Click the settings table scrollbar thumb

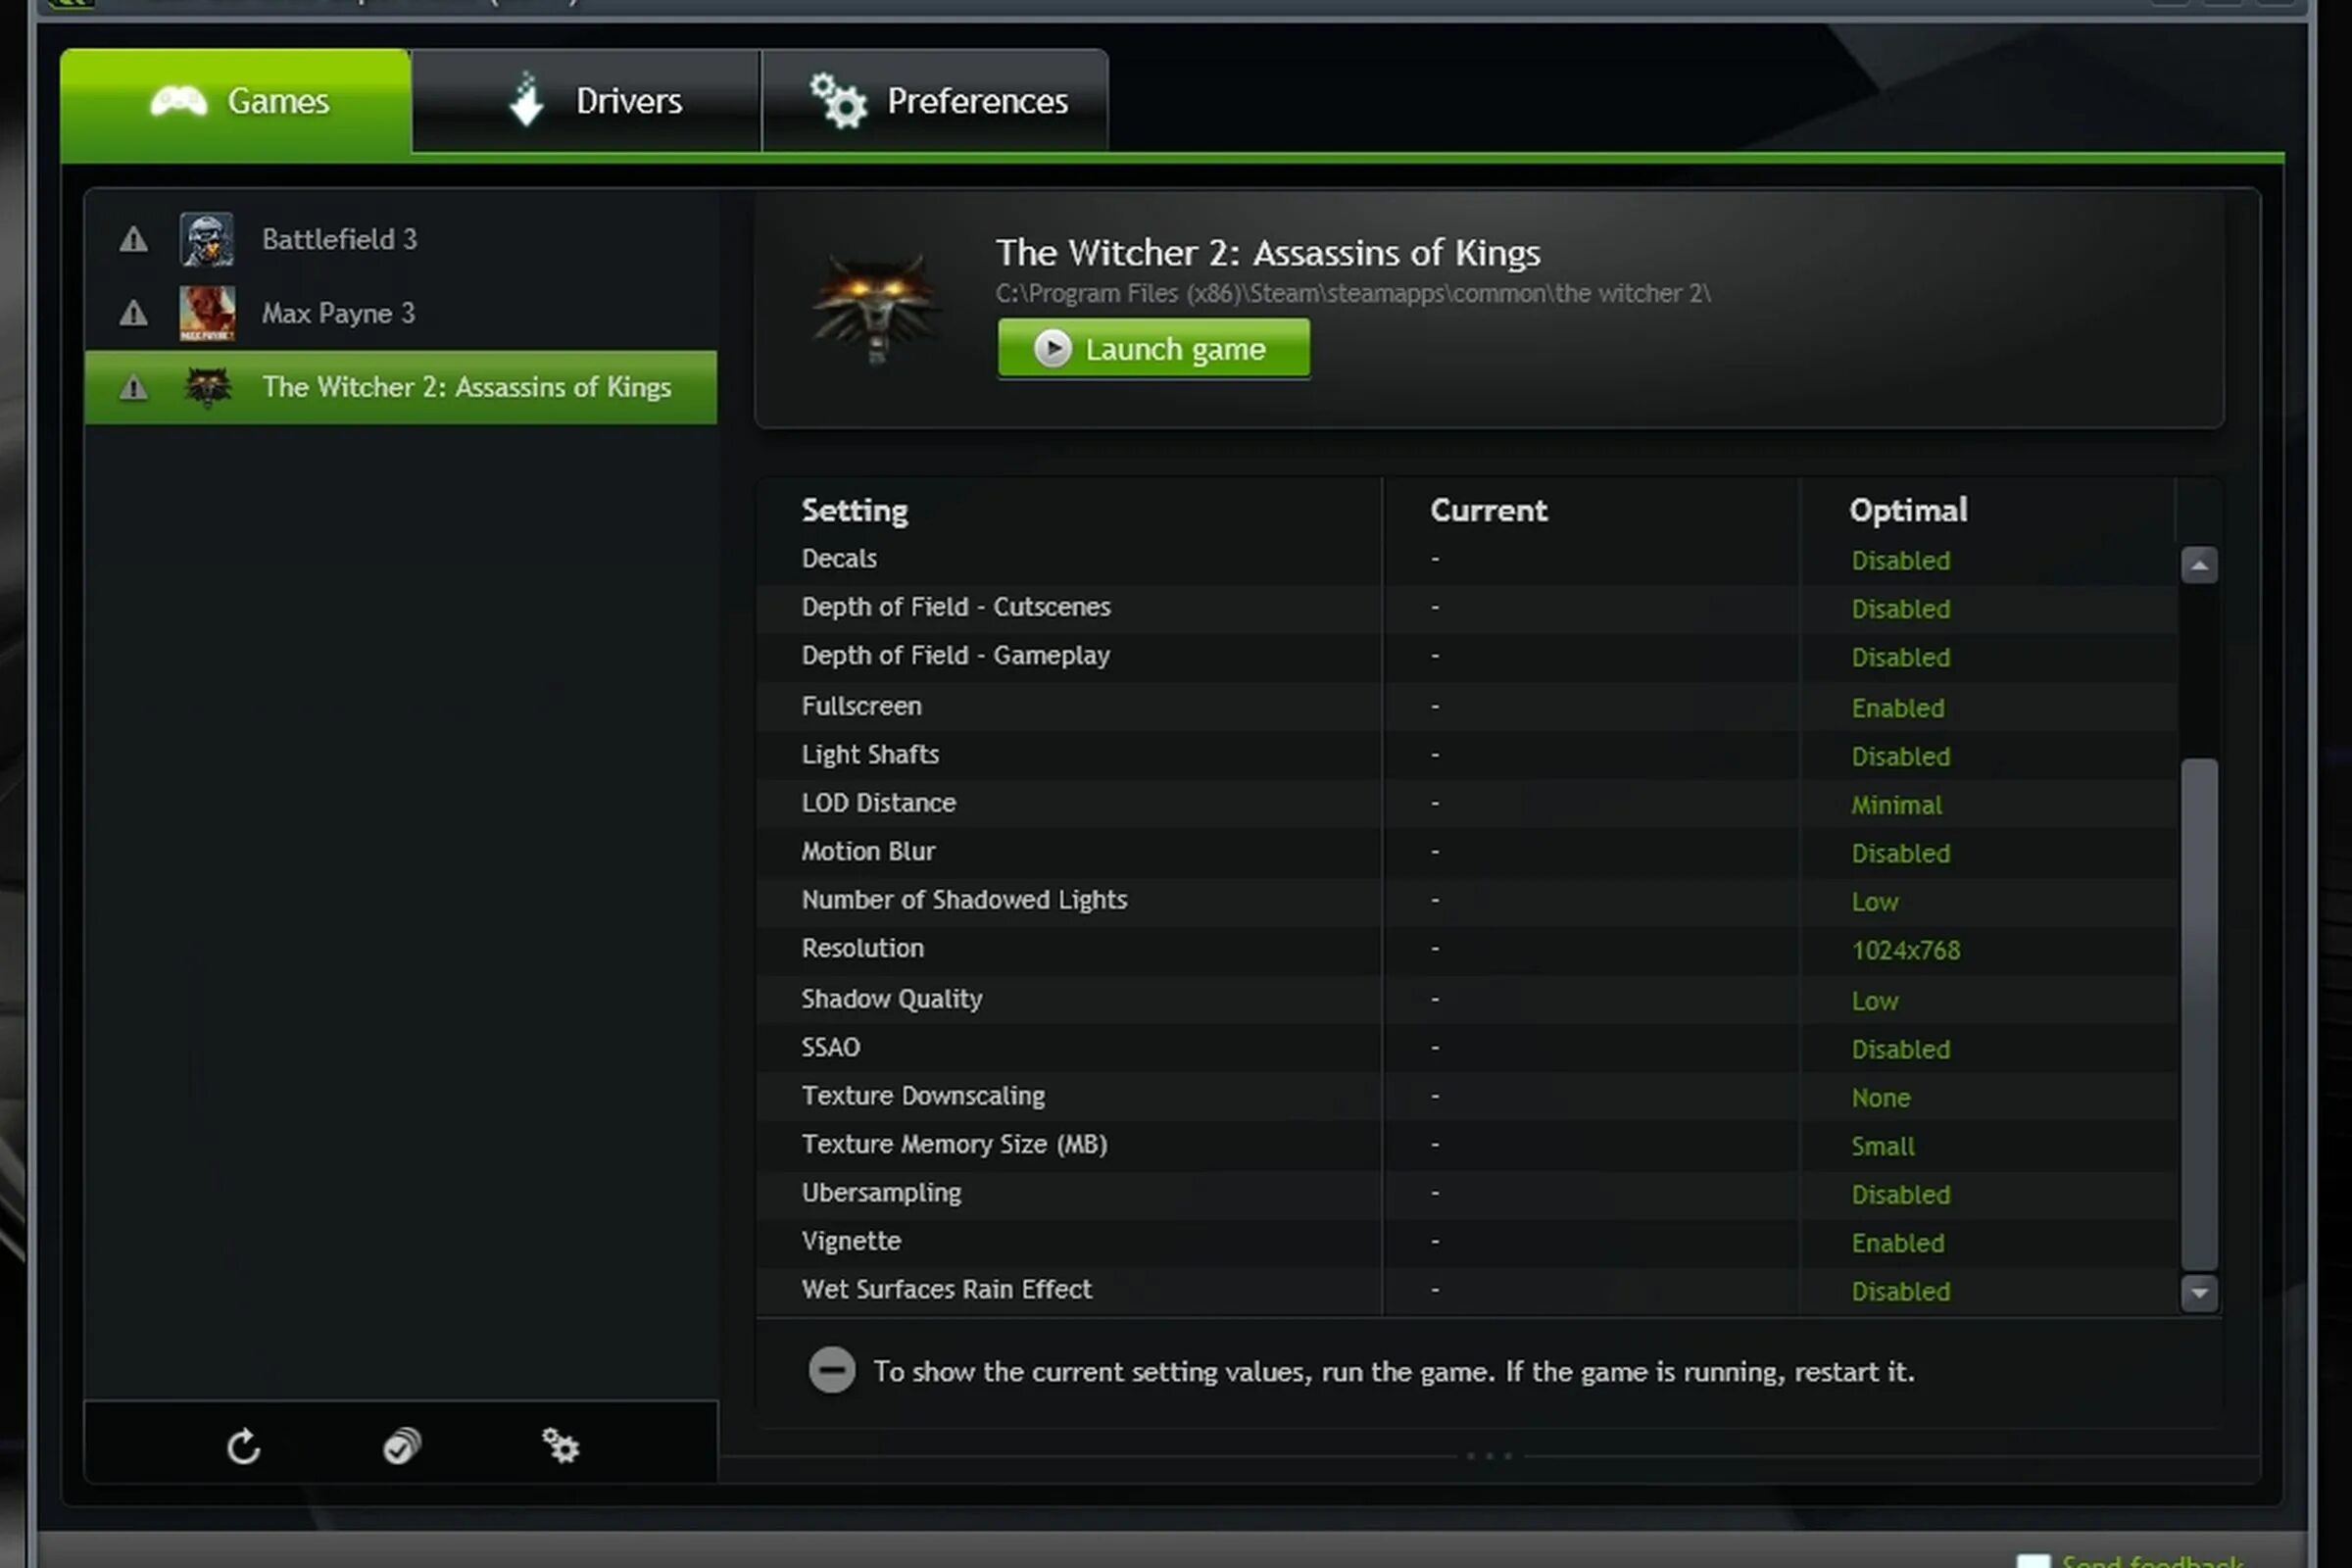click(2199, 1014)
